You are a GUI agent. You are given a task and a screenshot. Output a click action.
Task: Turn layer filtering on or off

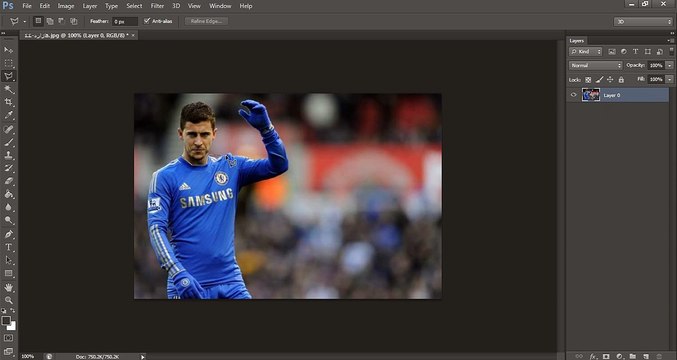[671, 51]
